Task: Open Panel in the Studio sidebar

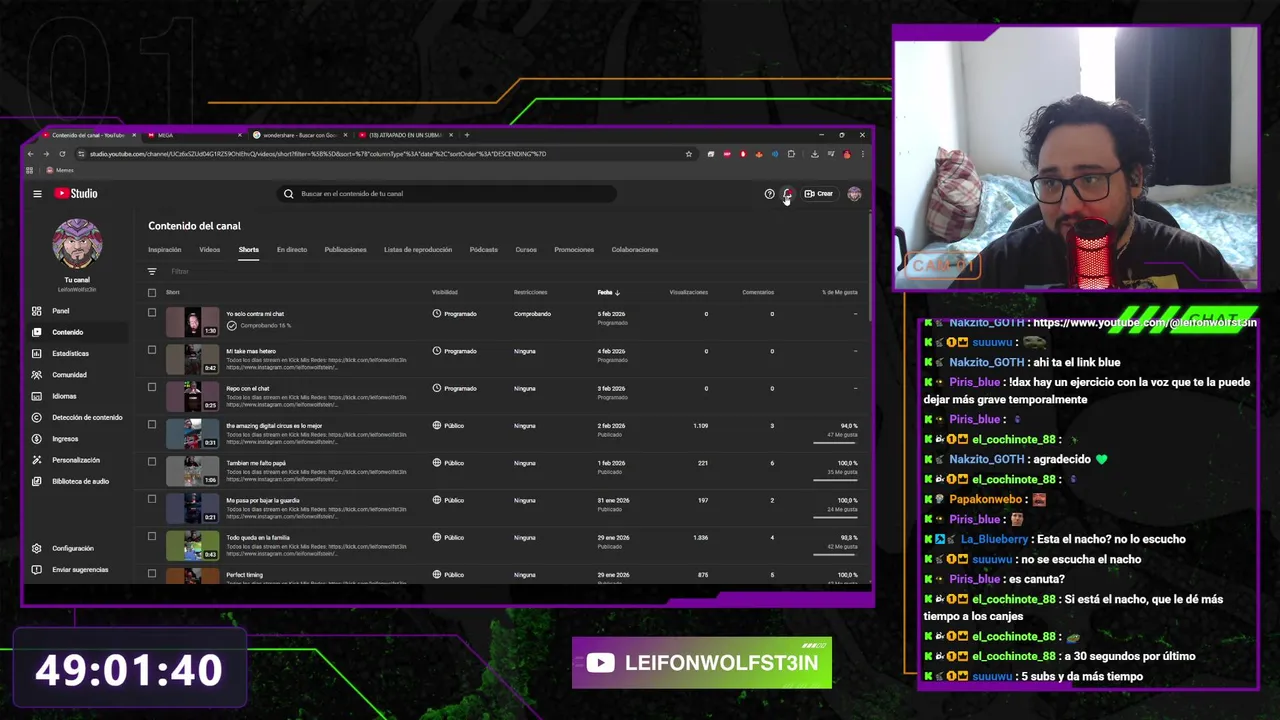Action: point(61,311)
